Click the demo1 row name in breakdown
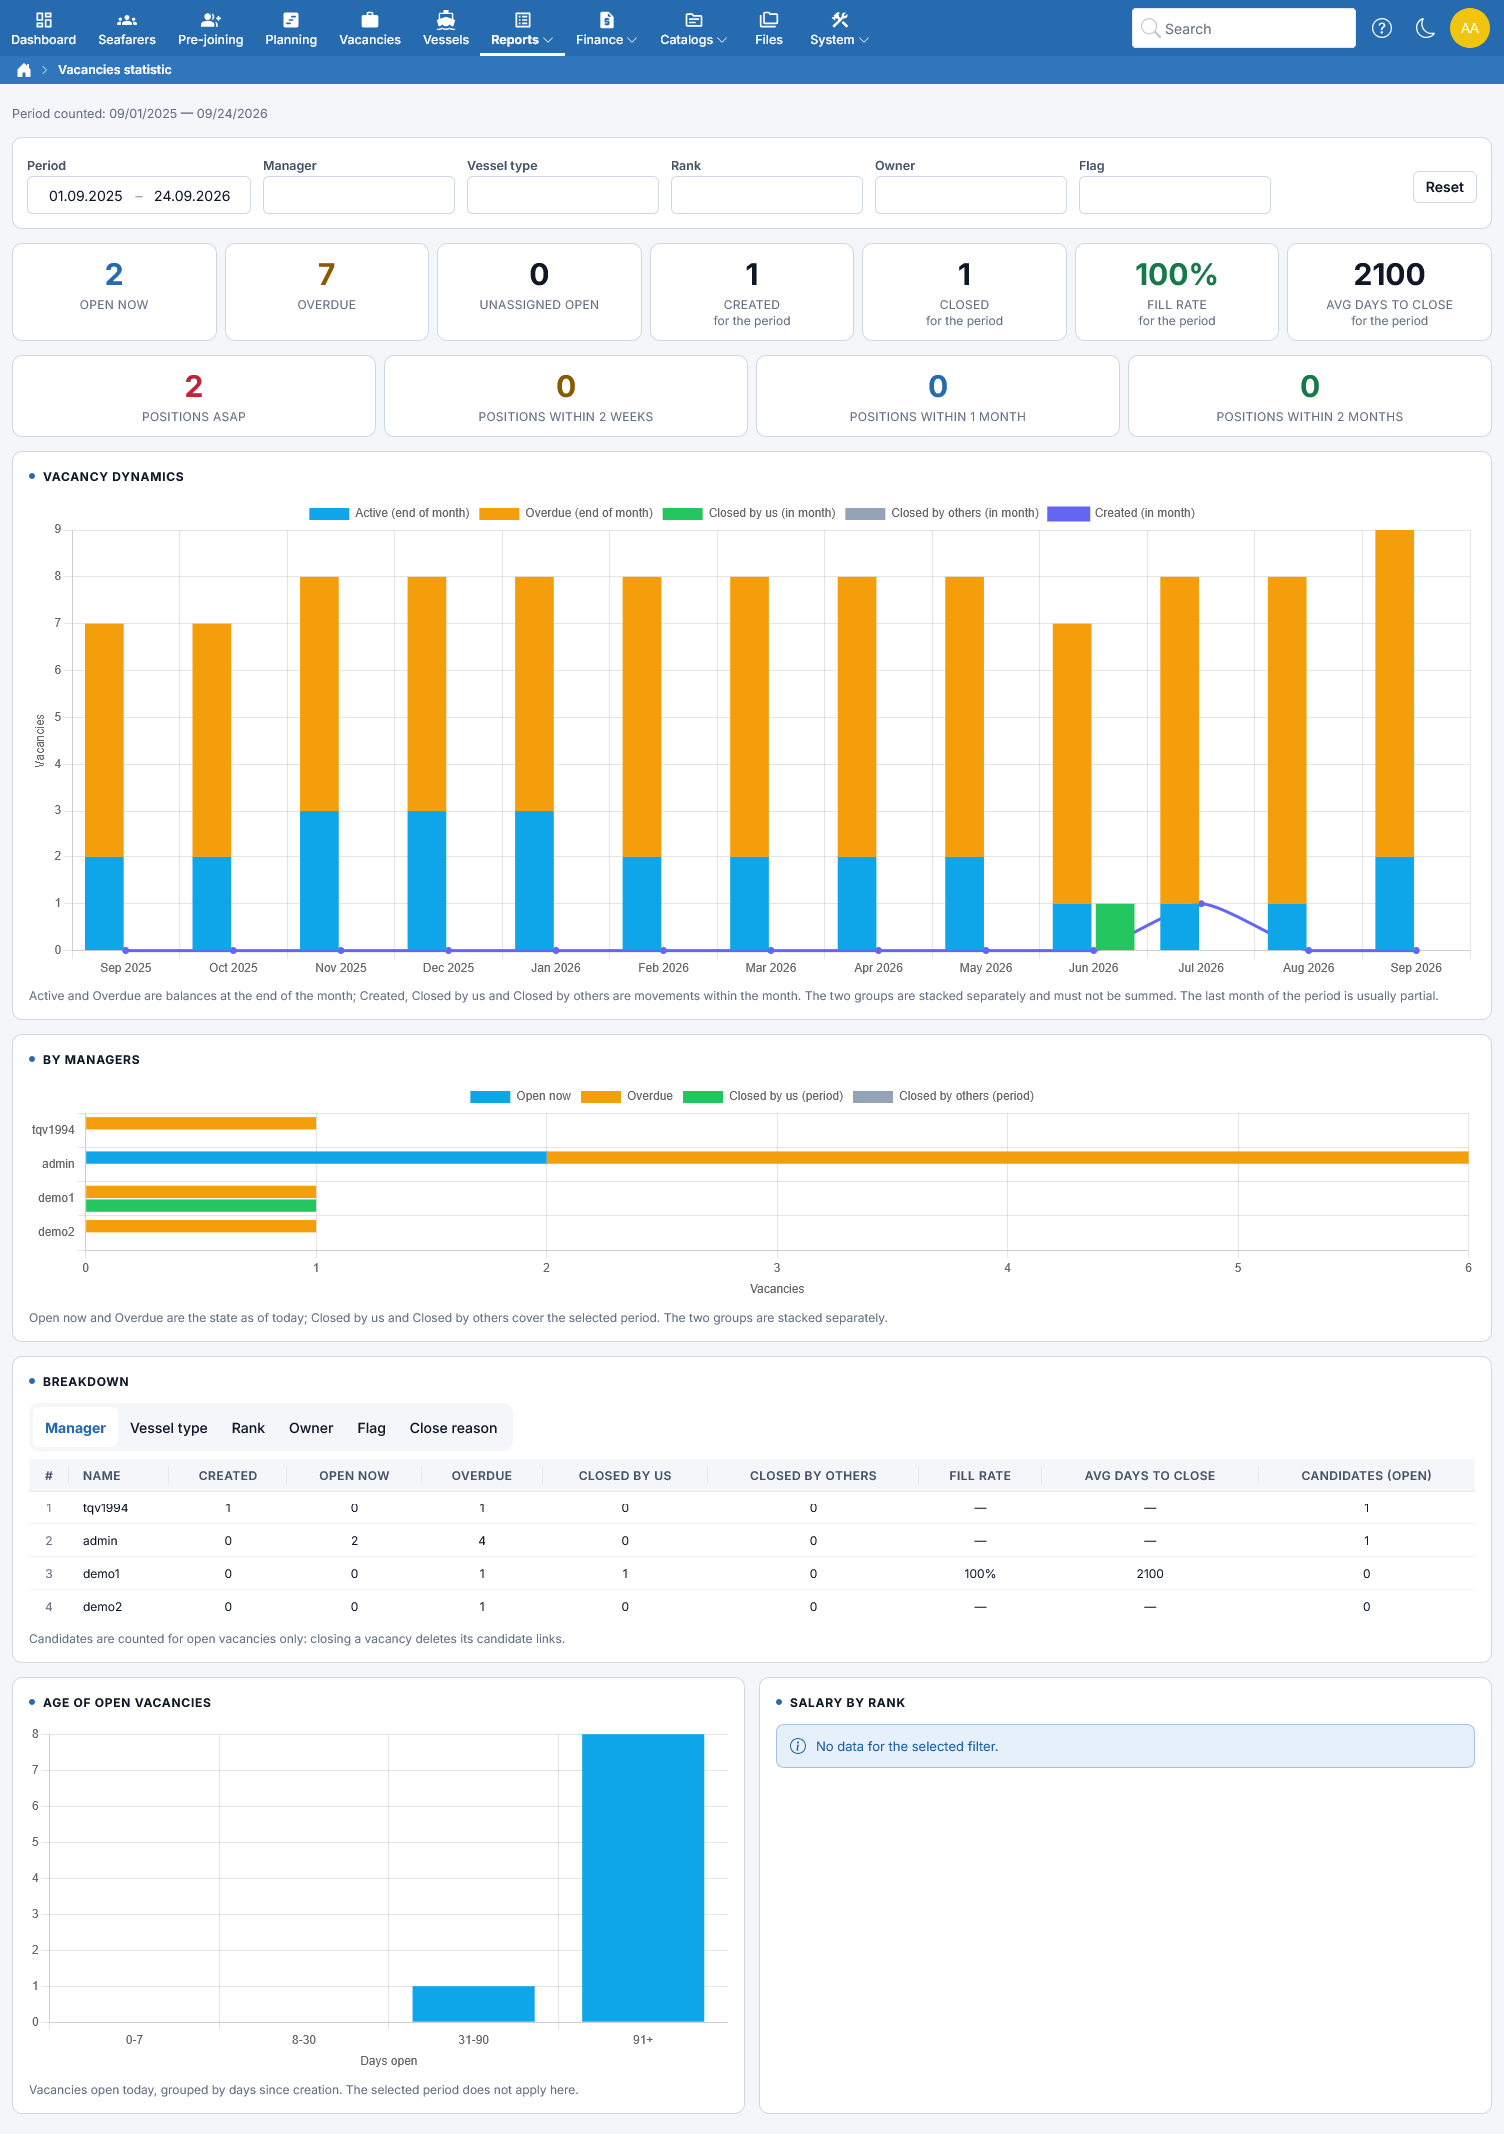The image size is (1504, 2136). coord(101,1574)
